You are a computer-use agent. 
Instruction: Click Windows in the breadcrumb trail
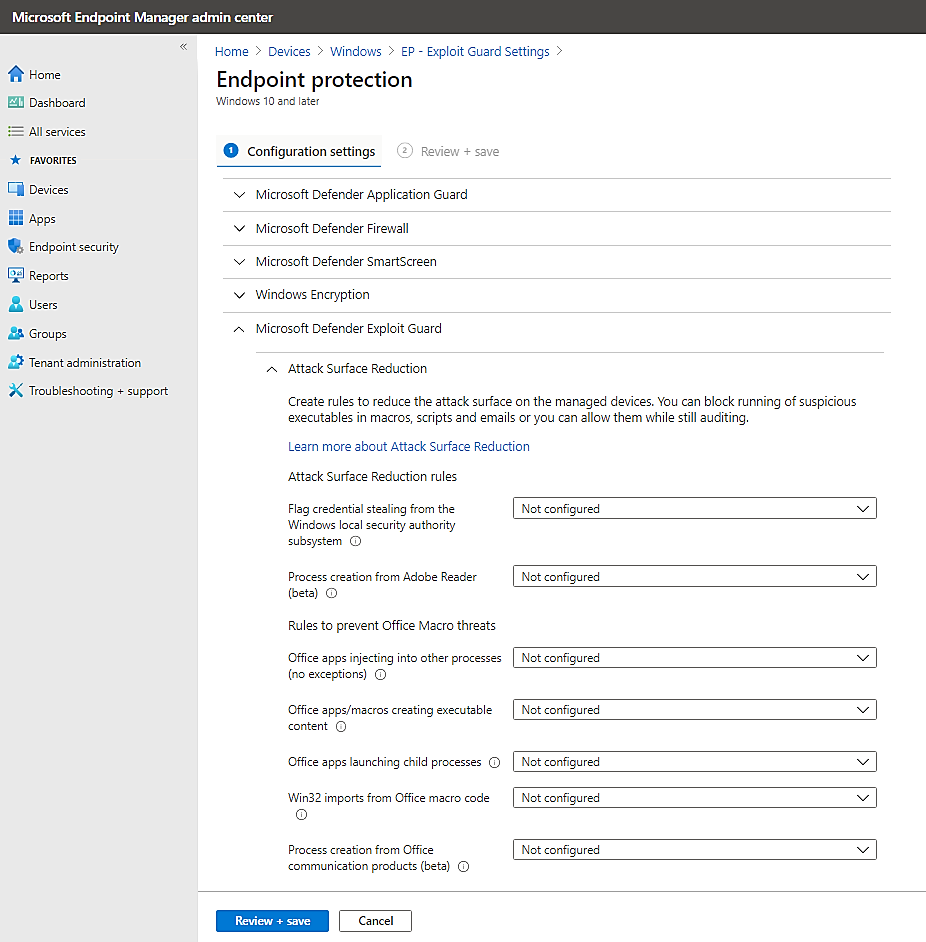click(x=355, y=51)
